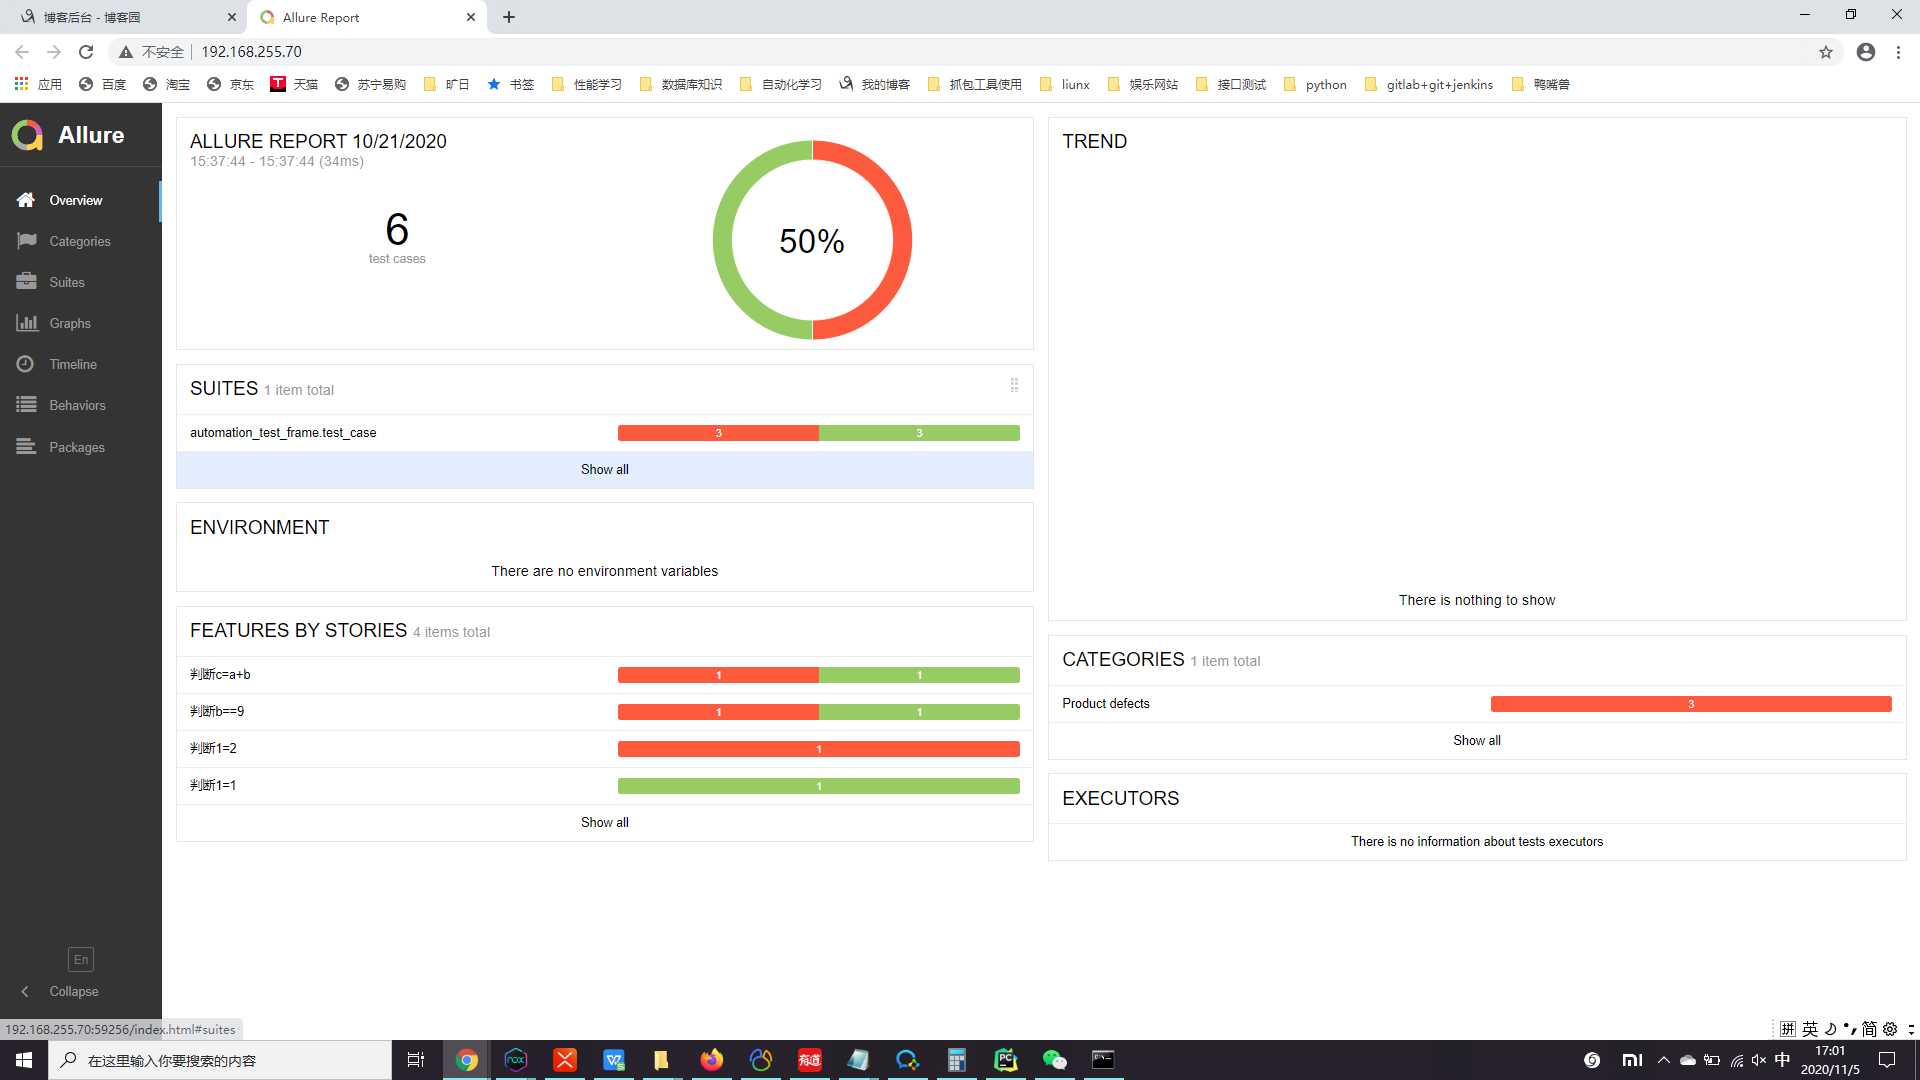The image size is (1920, 1080).
Task: Bookmark this page with star icon
Action: point(1826,52)
